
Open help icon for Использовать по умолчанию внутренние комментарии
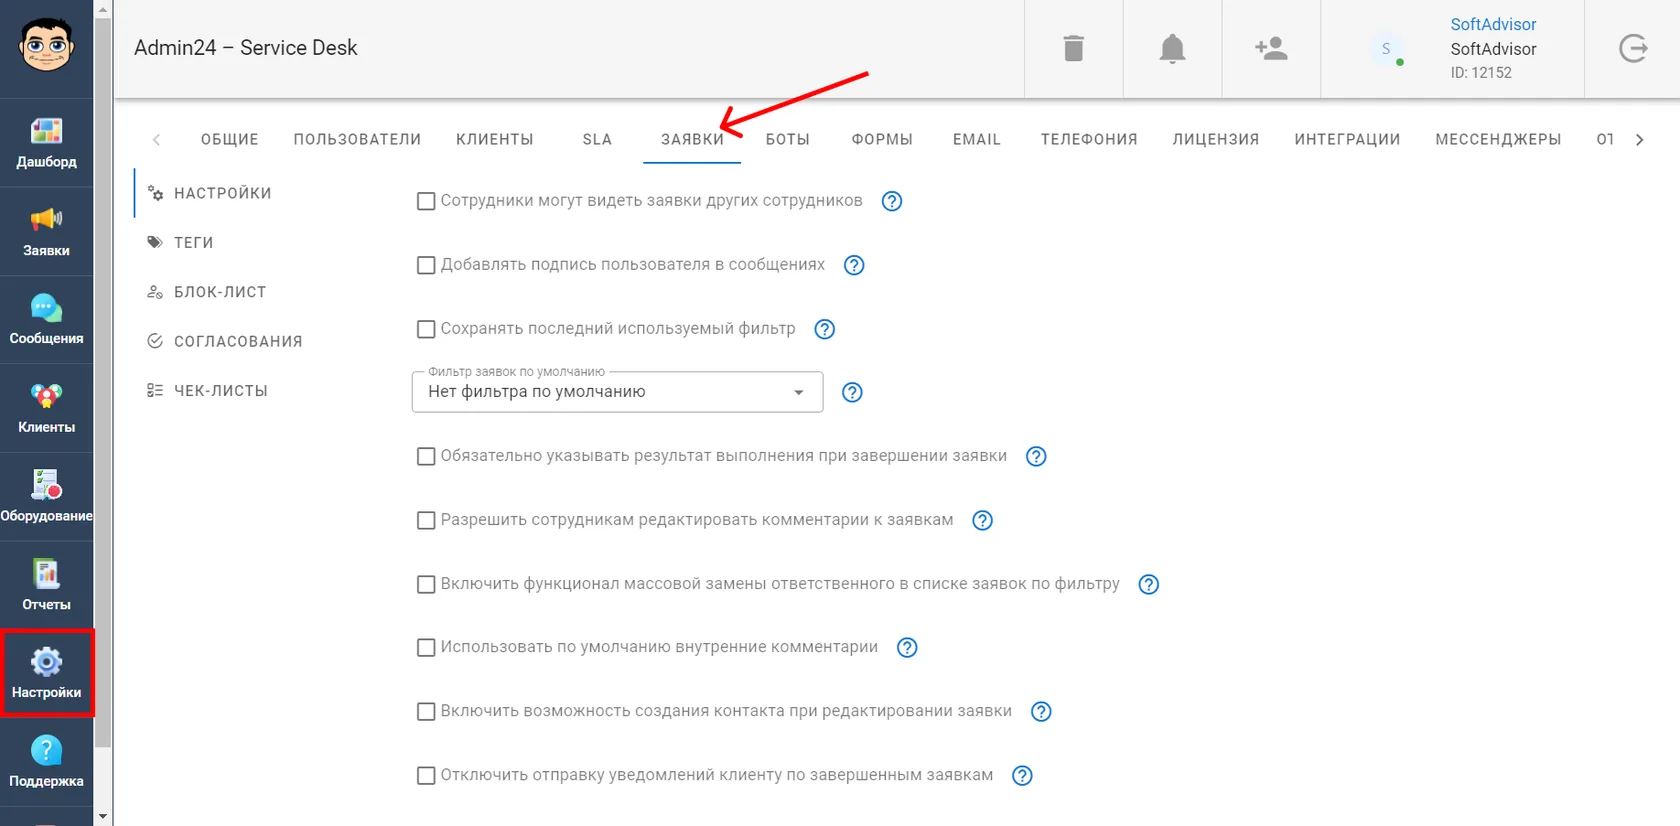click(x=907, y=647)
